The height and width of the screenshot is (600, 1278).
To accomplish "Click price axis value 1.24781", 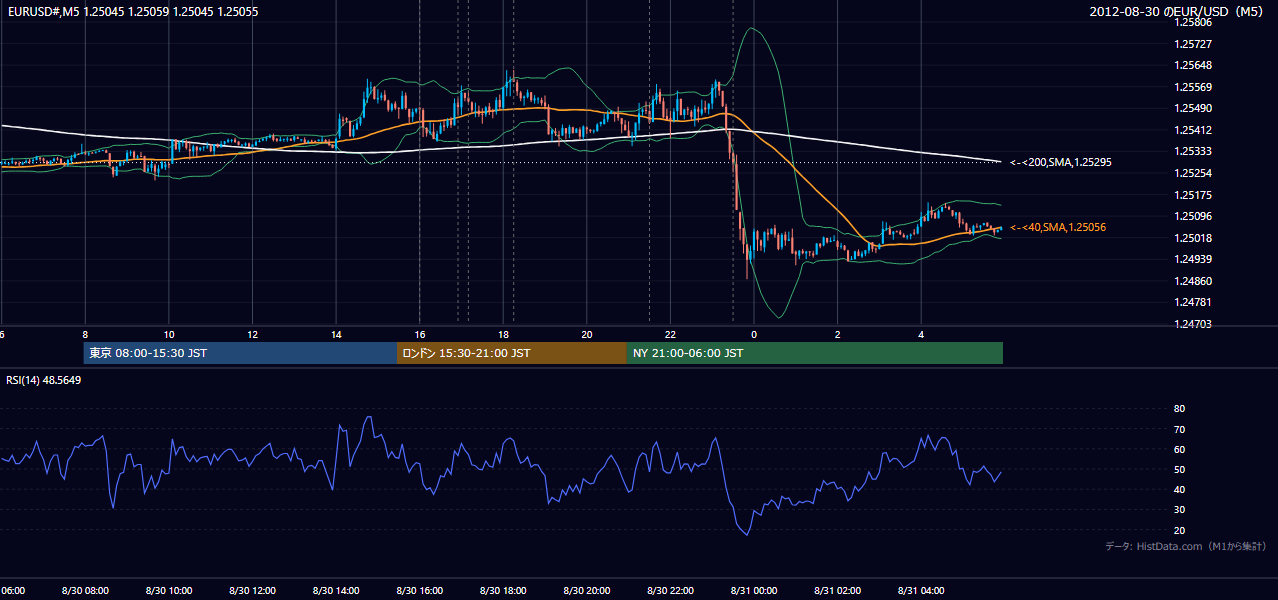I will [1193, 302].
